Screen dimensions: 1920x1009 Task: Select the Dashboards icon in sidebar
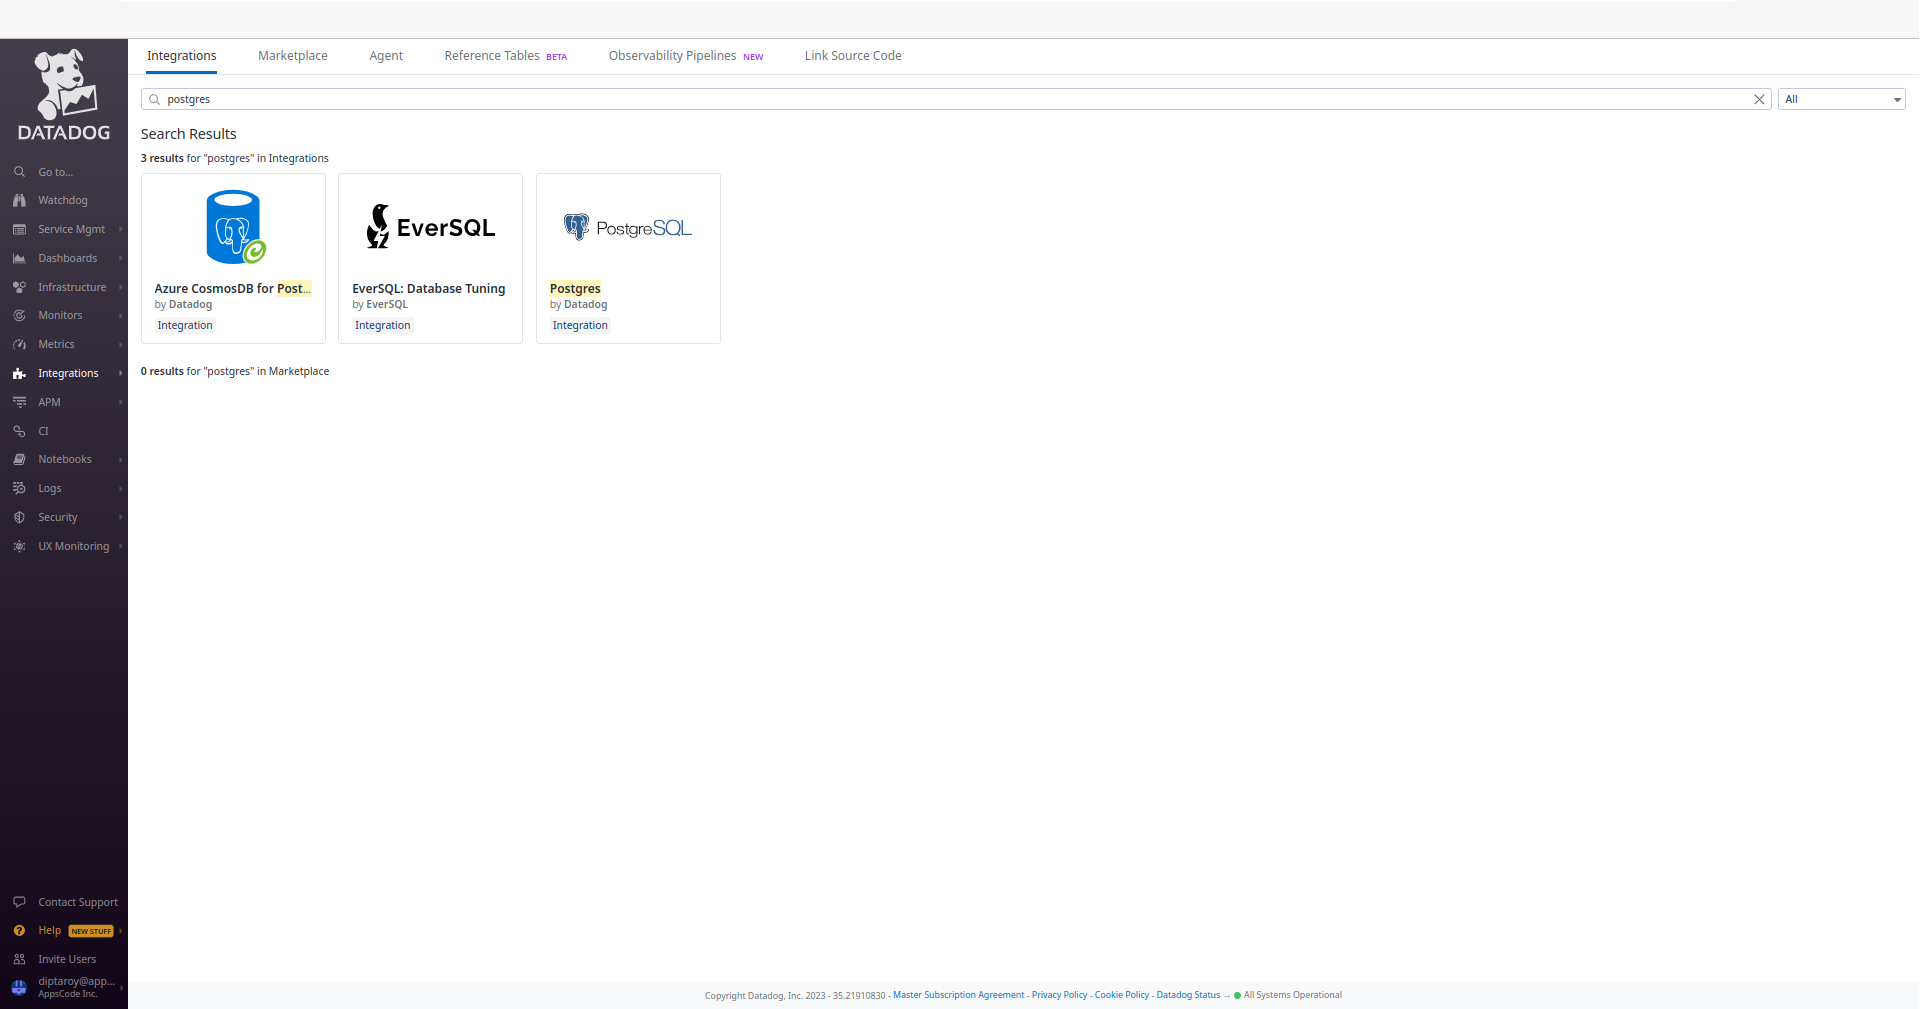click(x=20, y=258)
